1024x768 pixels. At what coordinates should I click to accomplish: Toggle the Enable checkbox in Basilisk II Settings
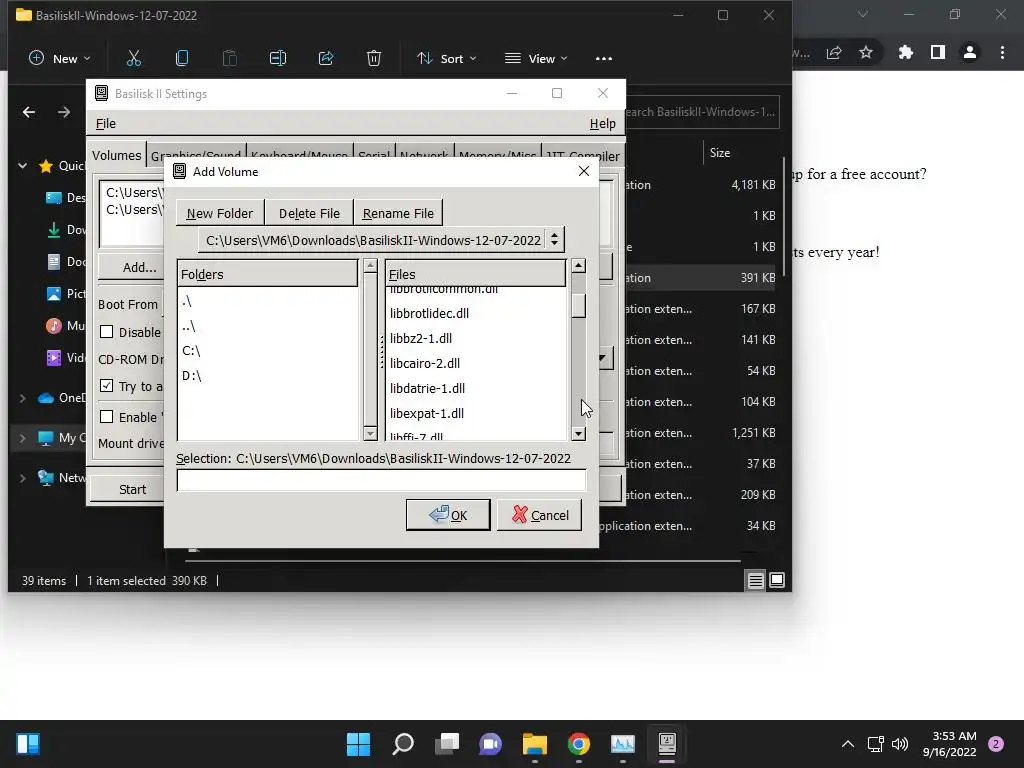pyautogui.click(x=106, y=417)
